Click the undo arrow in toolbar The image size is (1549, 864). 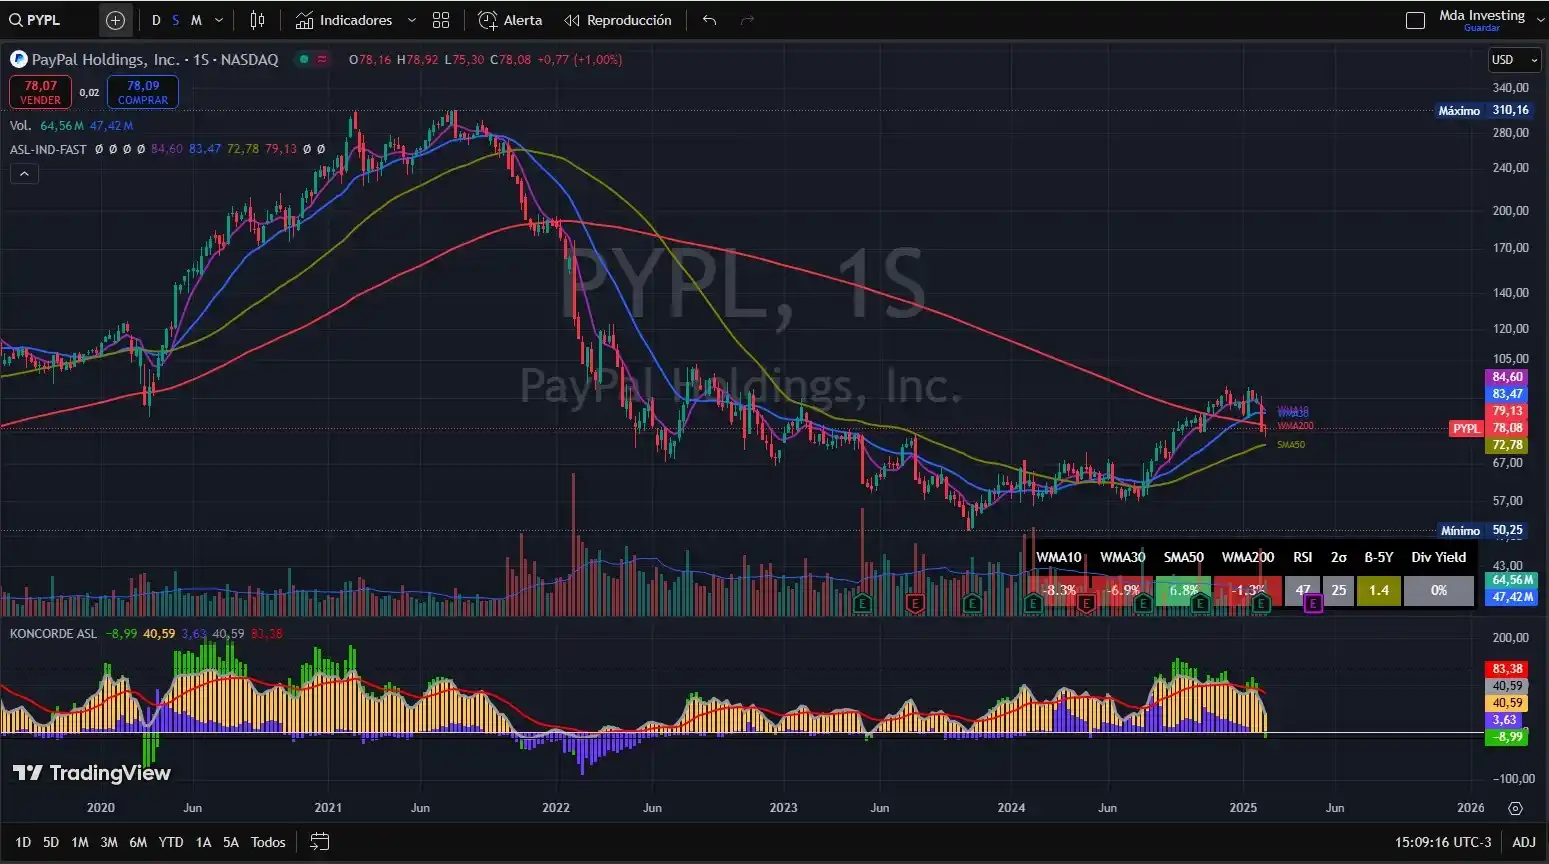coord(709,20)
